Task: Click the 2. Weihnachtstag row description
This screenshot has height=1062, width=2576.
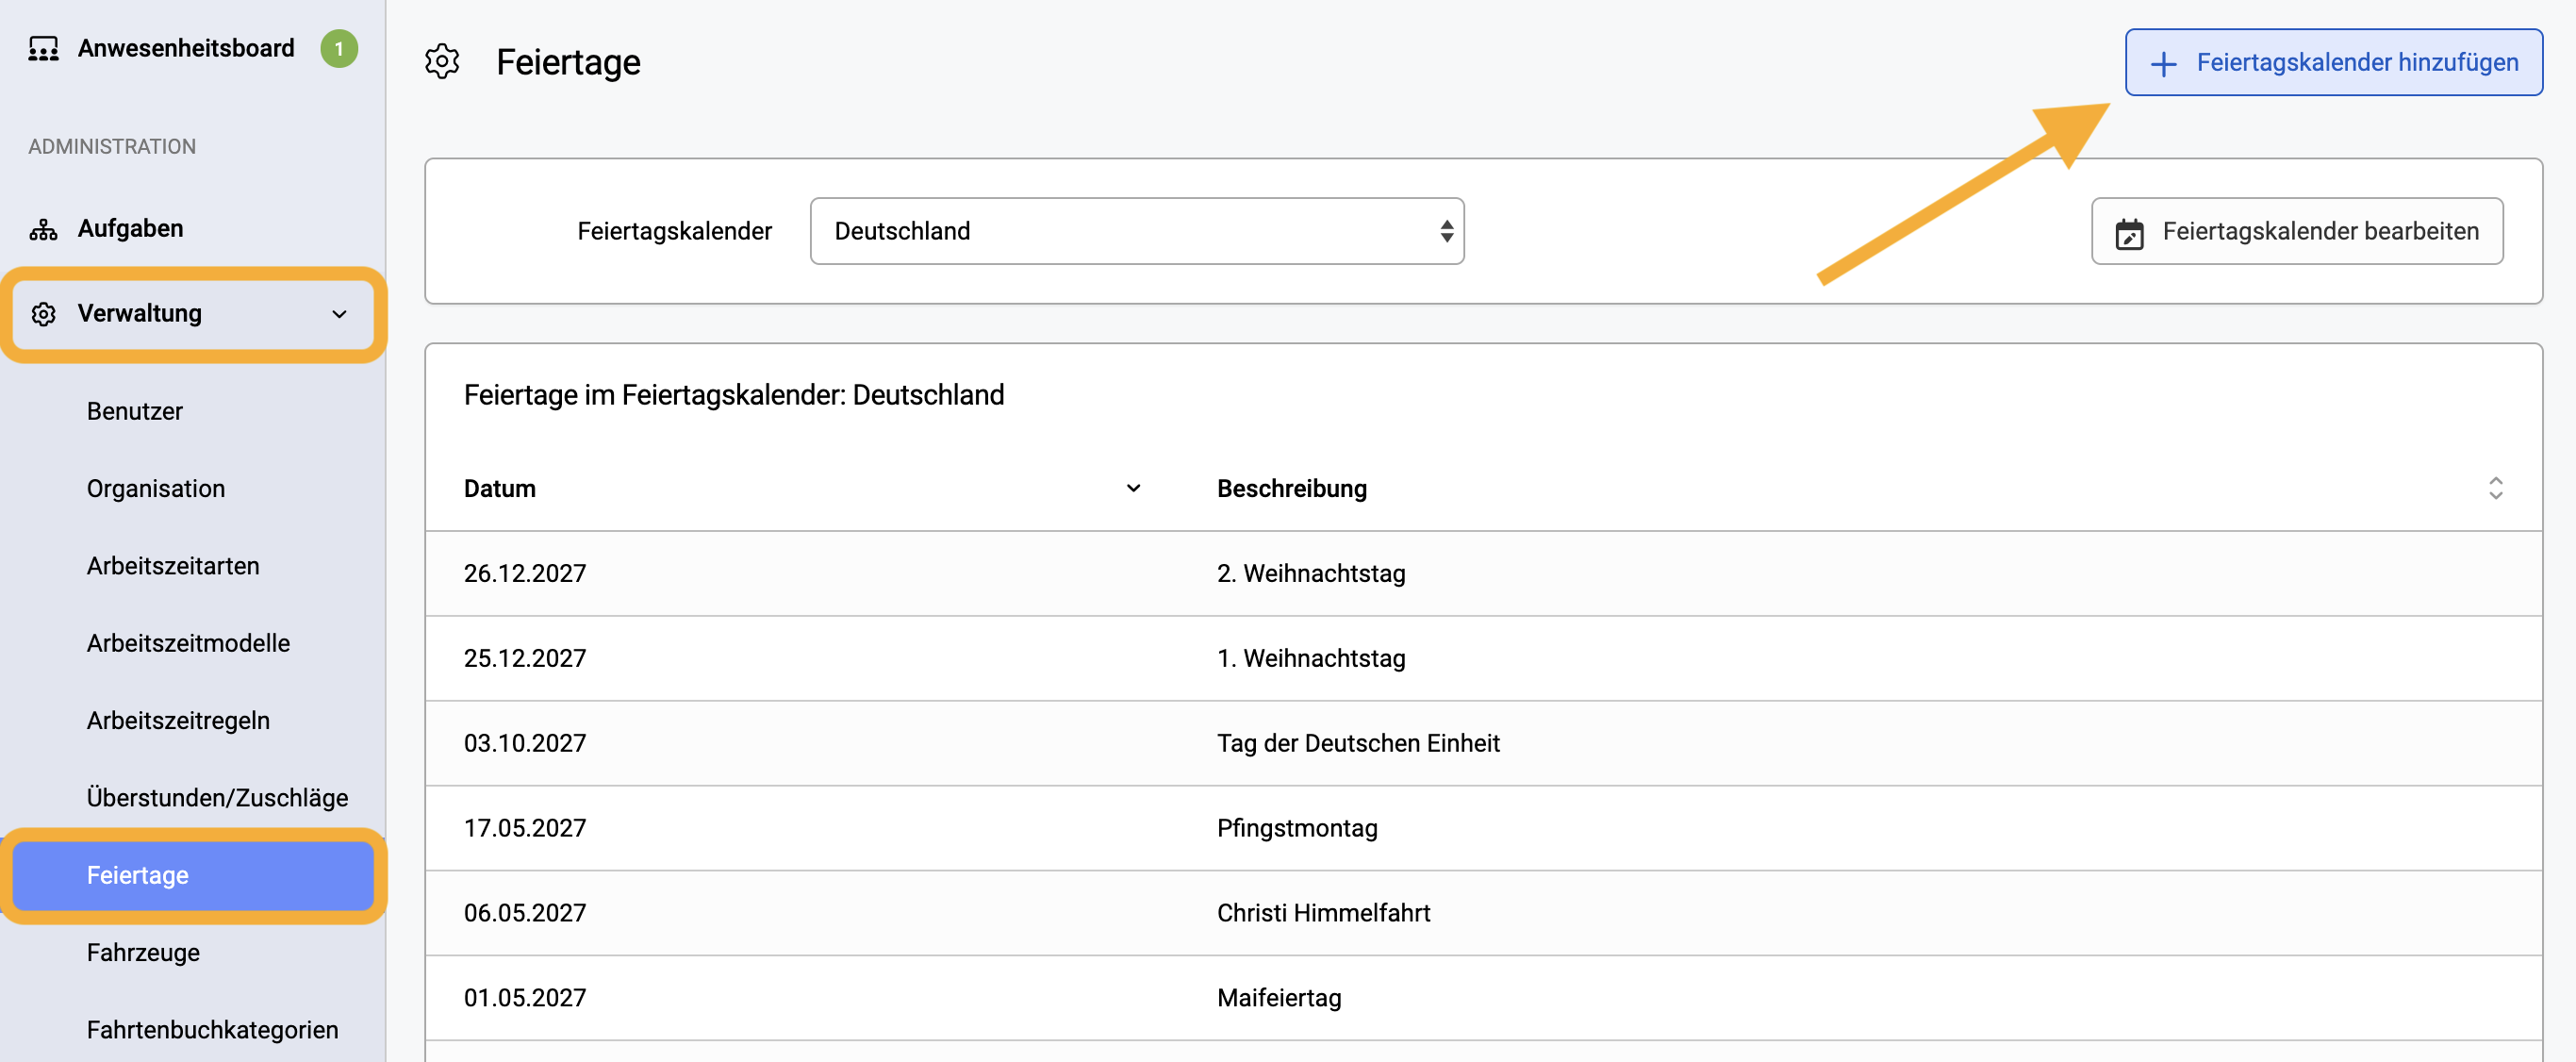Action: coord(1311,573)
